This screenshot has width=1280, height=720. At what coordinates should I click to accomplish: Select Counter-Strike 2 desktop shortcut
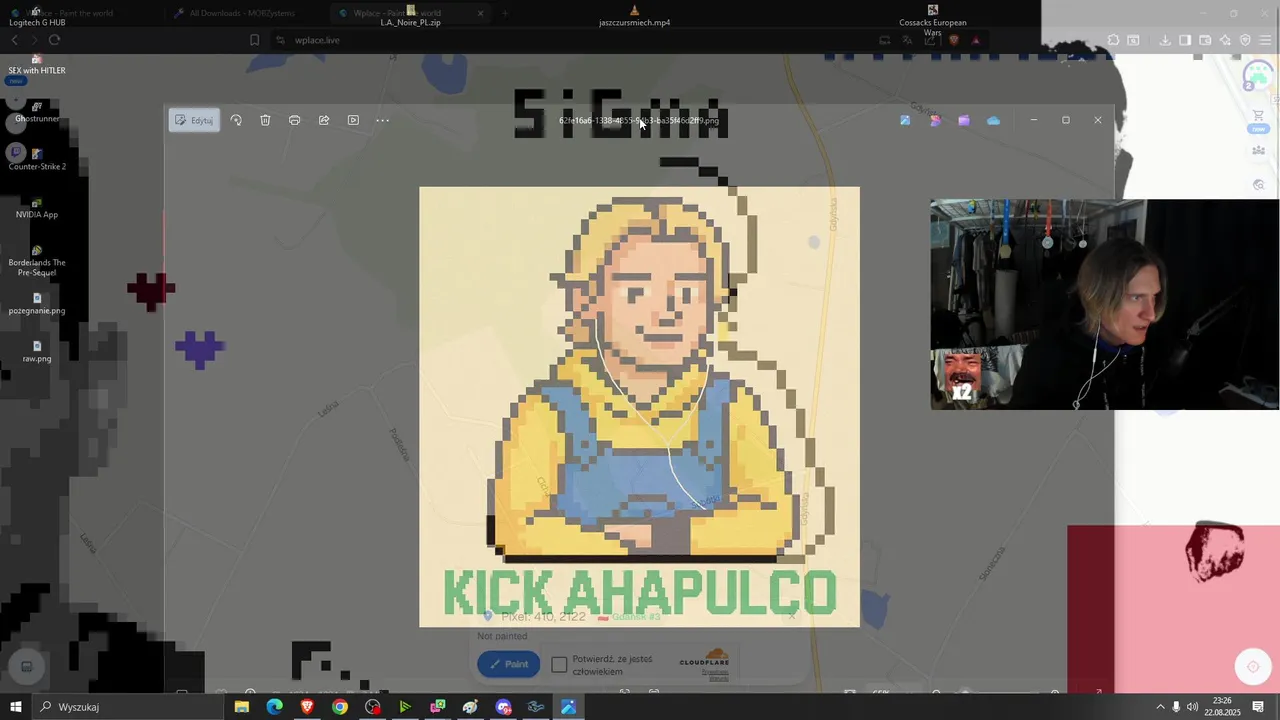click(x=37, y=159)
